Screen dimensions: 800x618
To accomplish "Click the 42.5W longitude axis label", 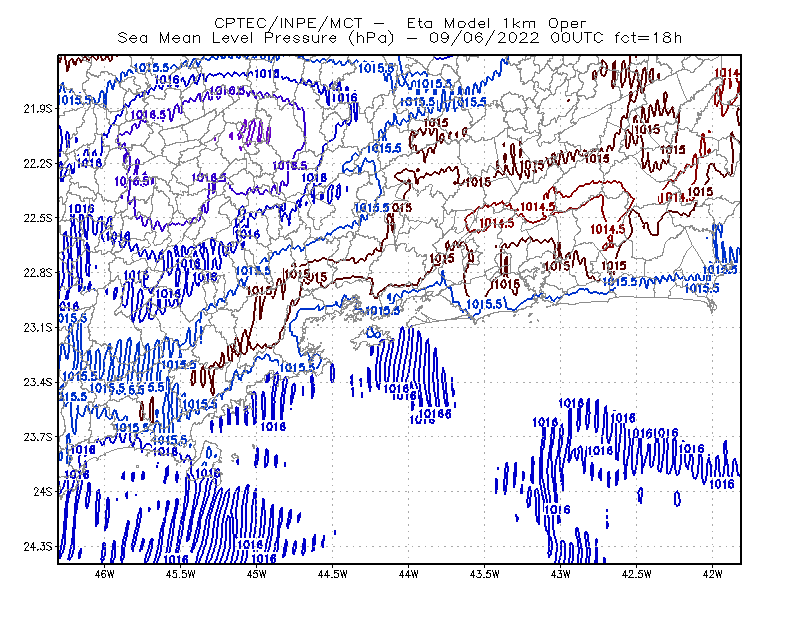I will coord(636,574).
